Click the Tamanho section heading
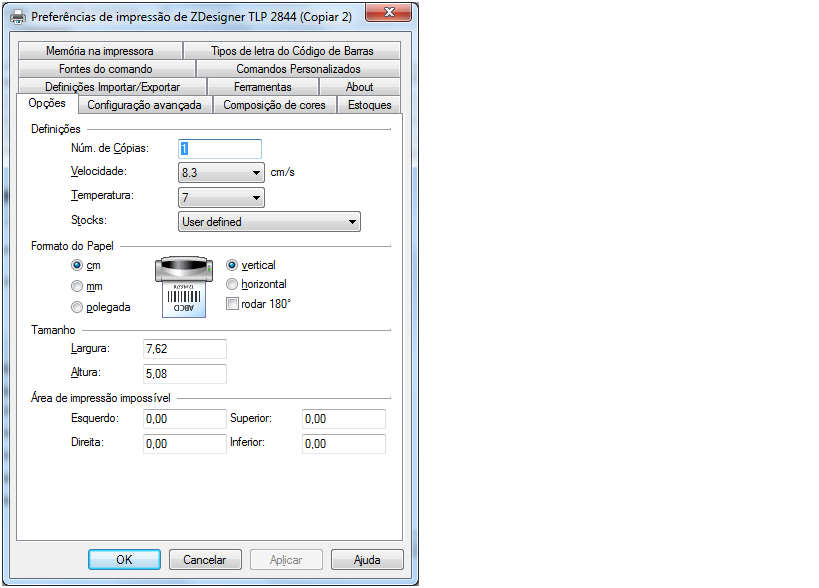The image size is (819, 588). pos(53,330)
